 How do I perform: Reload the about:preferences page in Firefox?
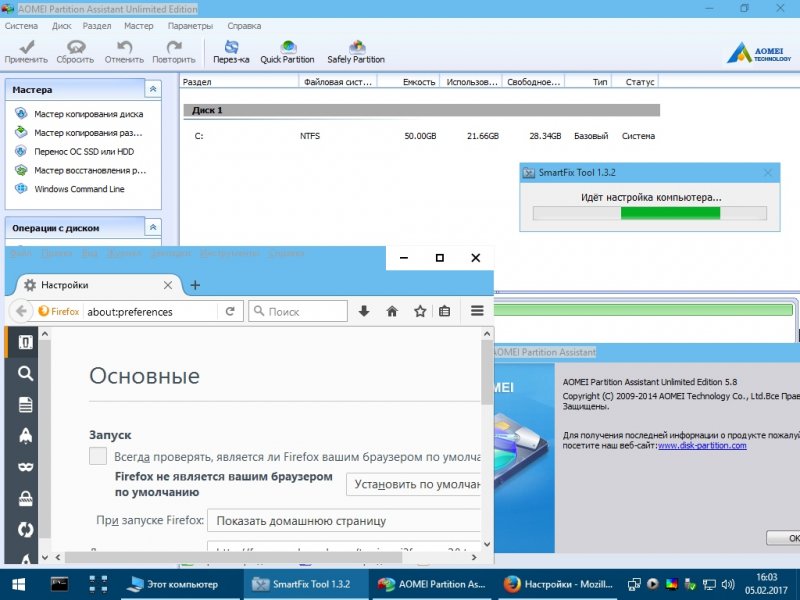coord(230,311)
